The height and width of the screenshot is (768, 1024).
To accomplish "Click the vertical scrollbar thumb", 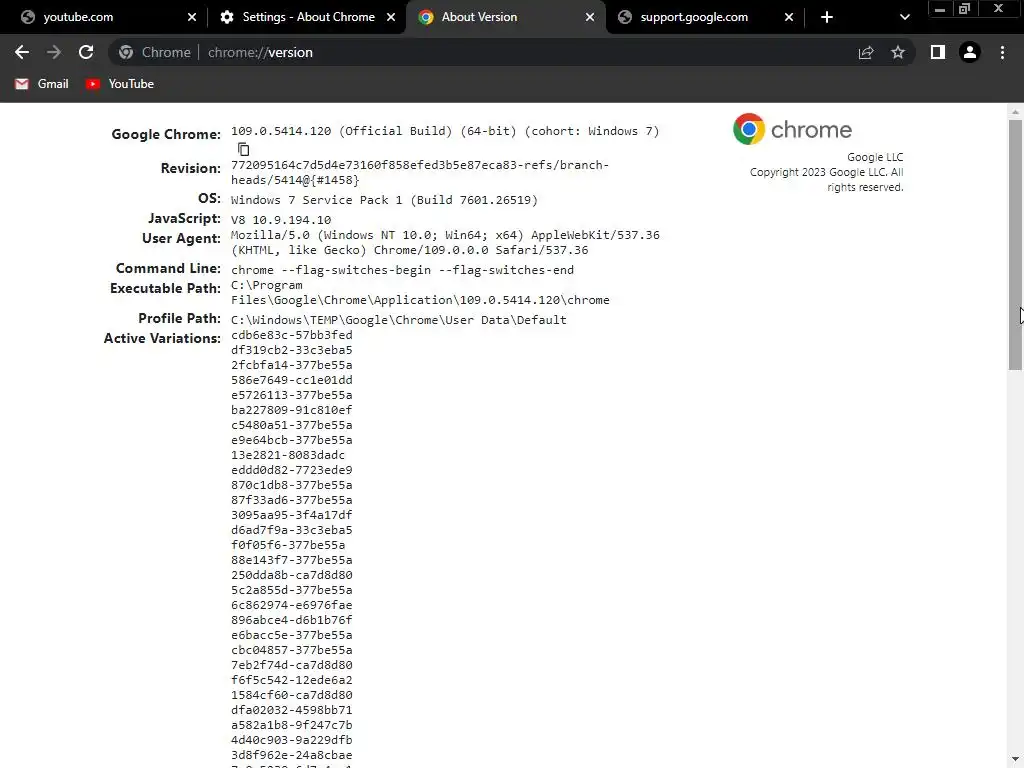I will [x=1015, y=245].
